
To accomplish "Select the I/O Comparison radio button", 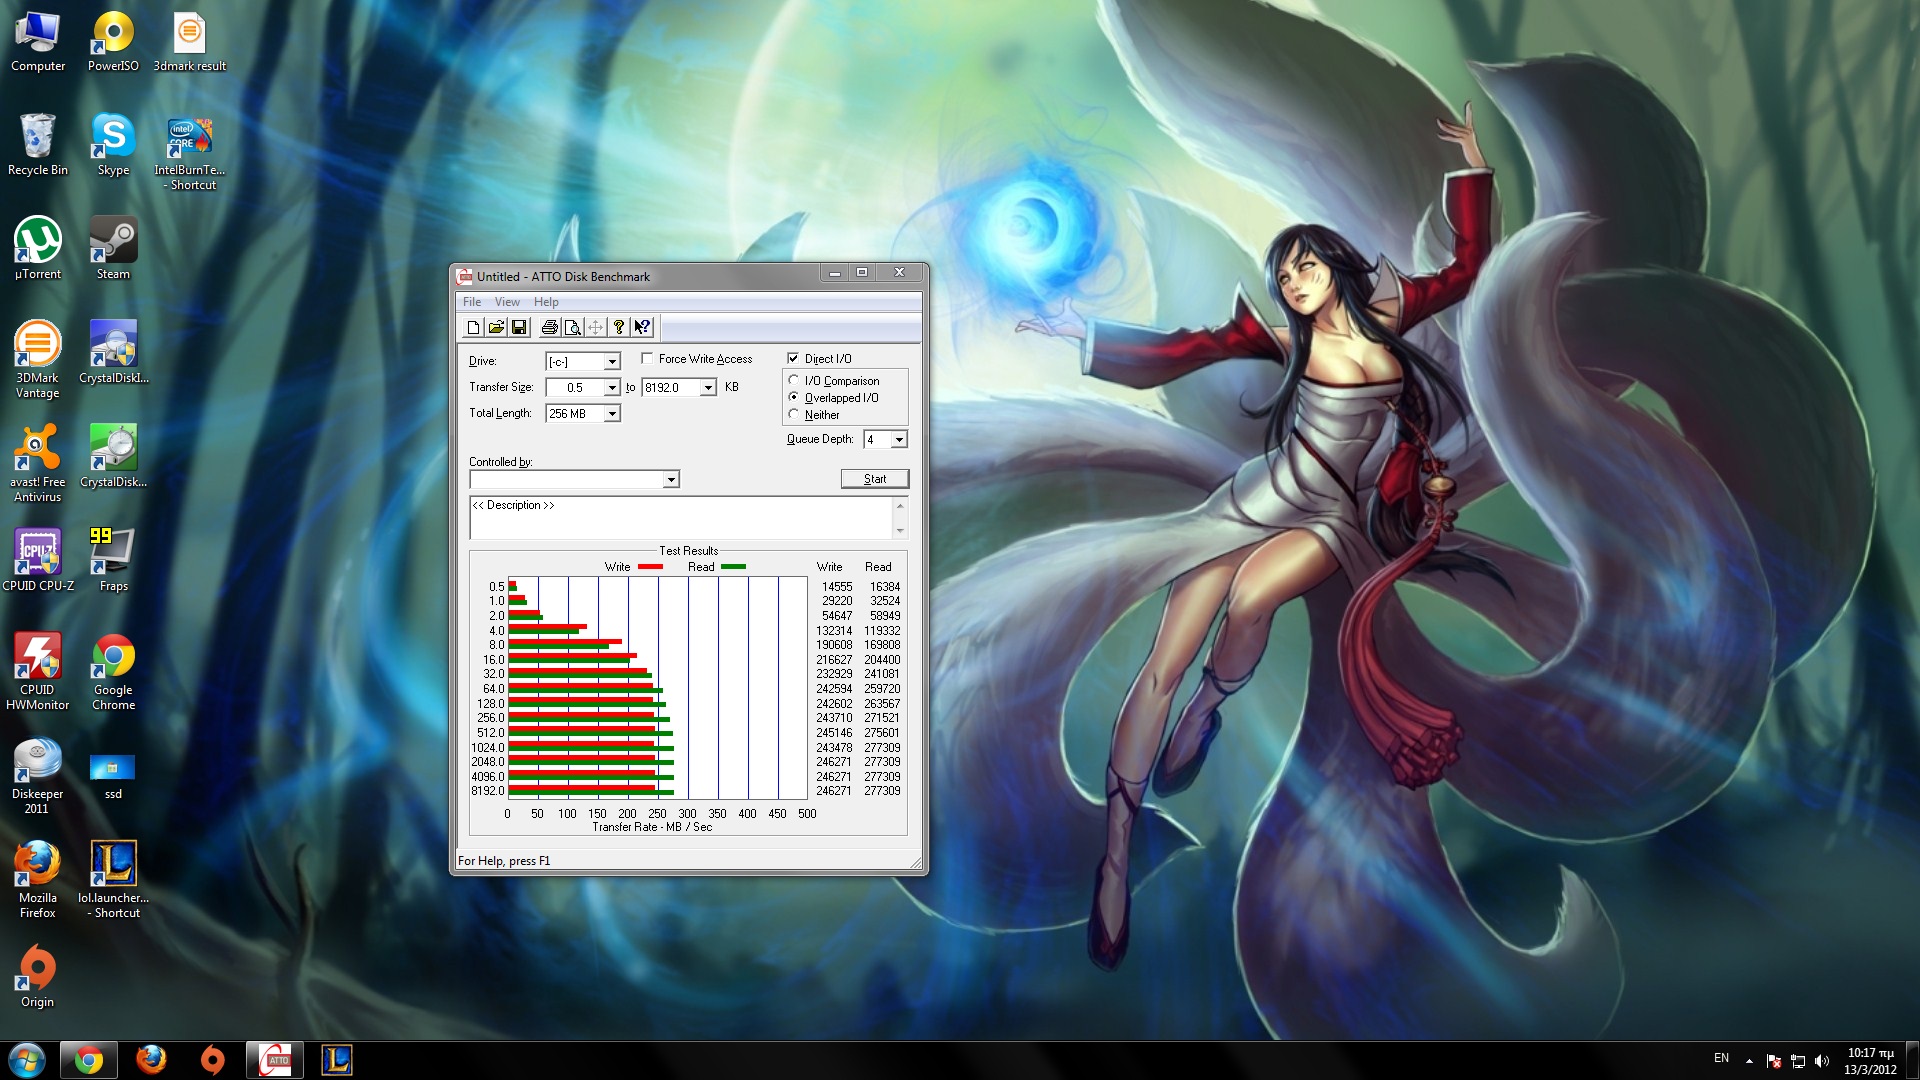I will tap(794, 380).
